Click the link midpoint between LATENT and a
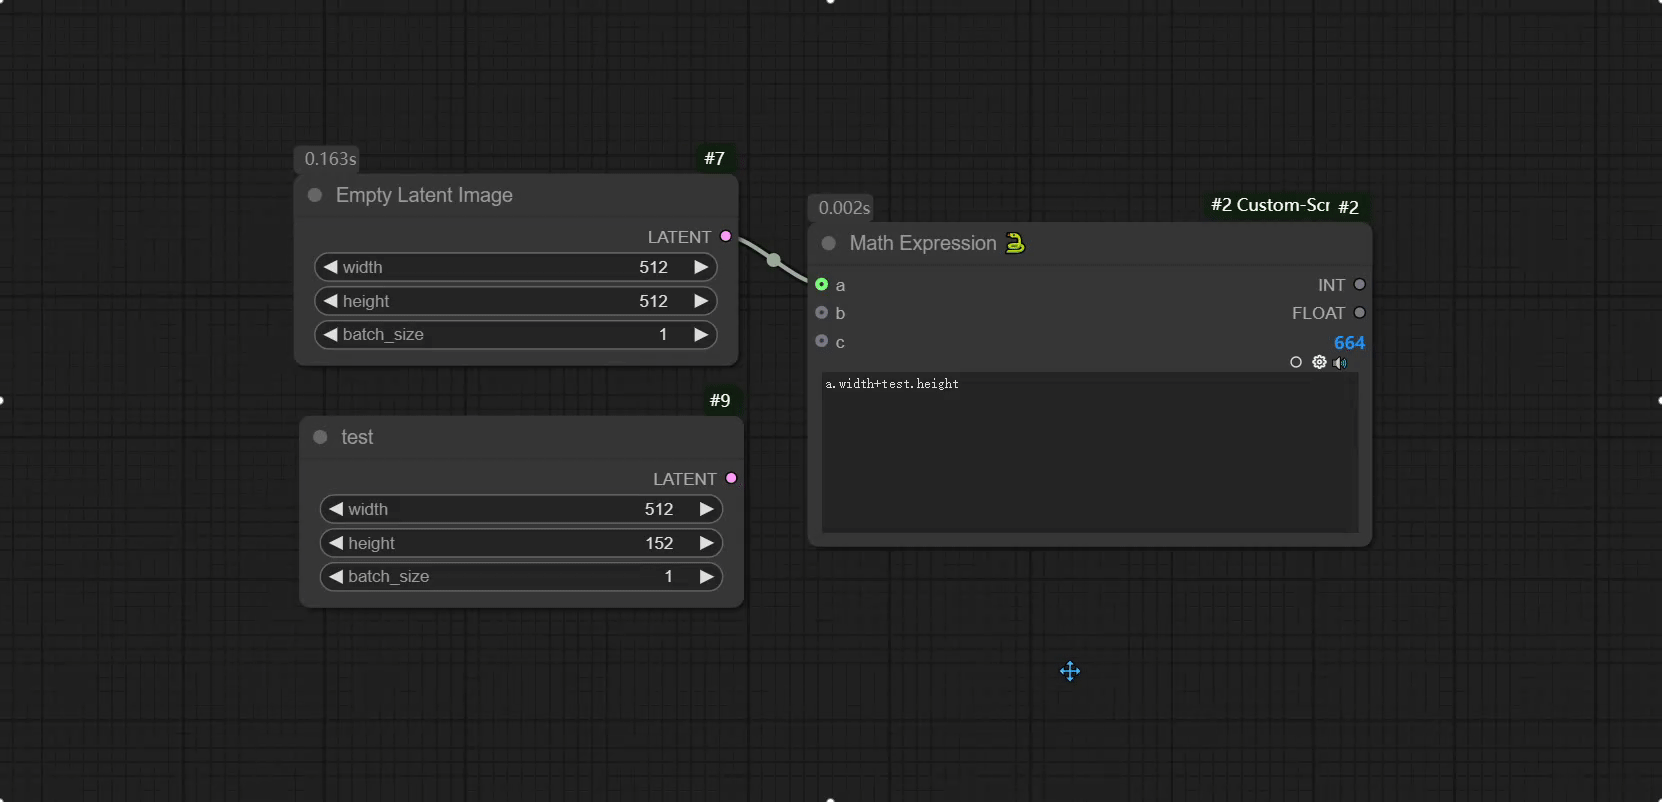1662x802 pixels. (x=773, y=260)
